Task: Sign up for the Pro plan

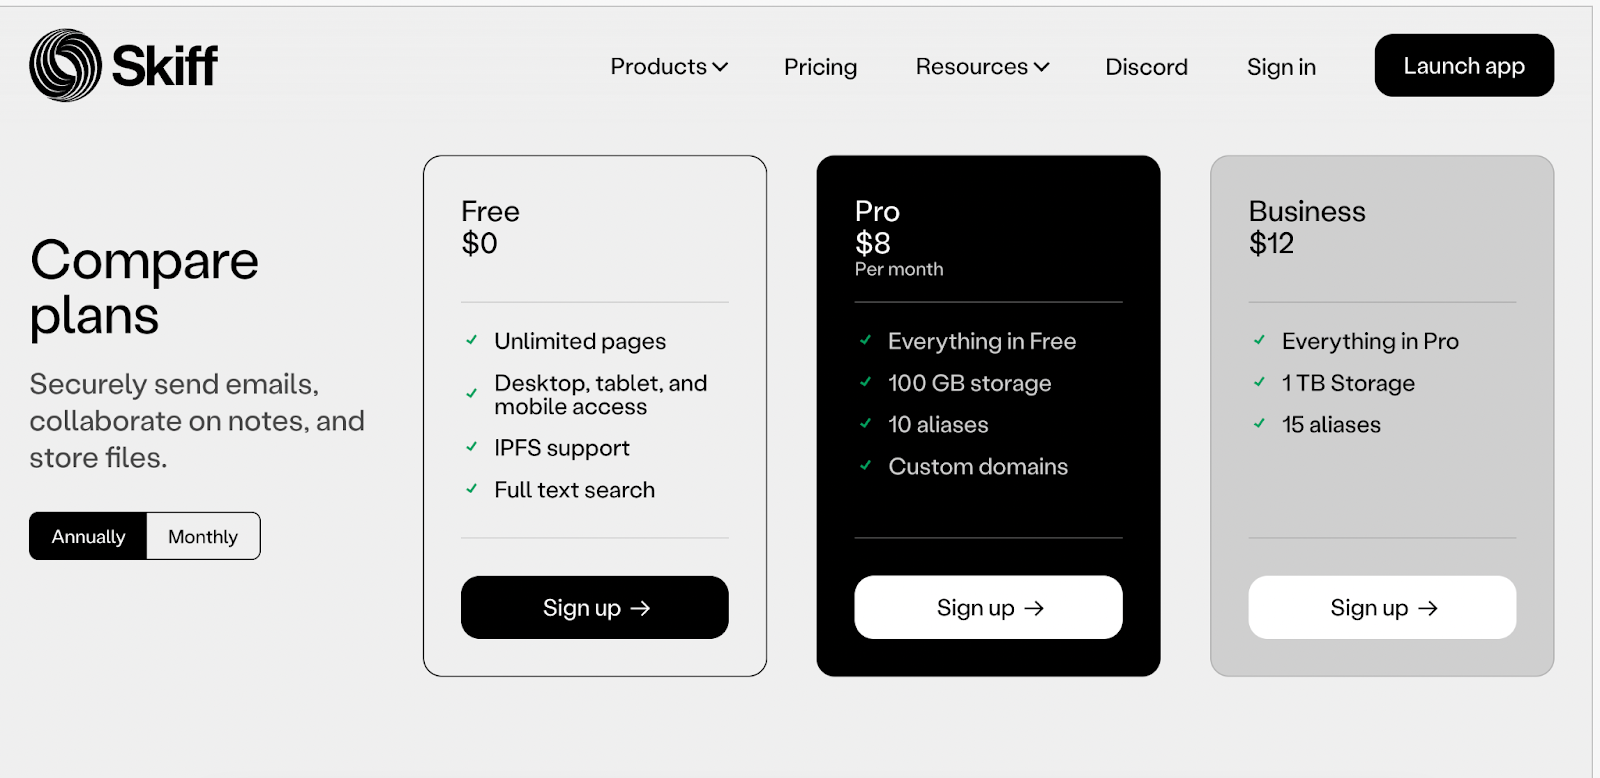Action: [x=988, y=608]
